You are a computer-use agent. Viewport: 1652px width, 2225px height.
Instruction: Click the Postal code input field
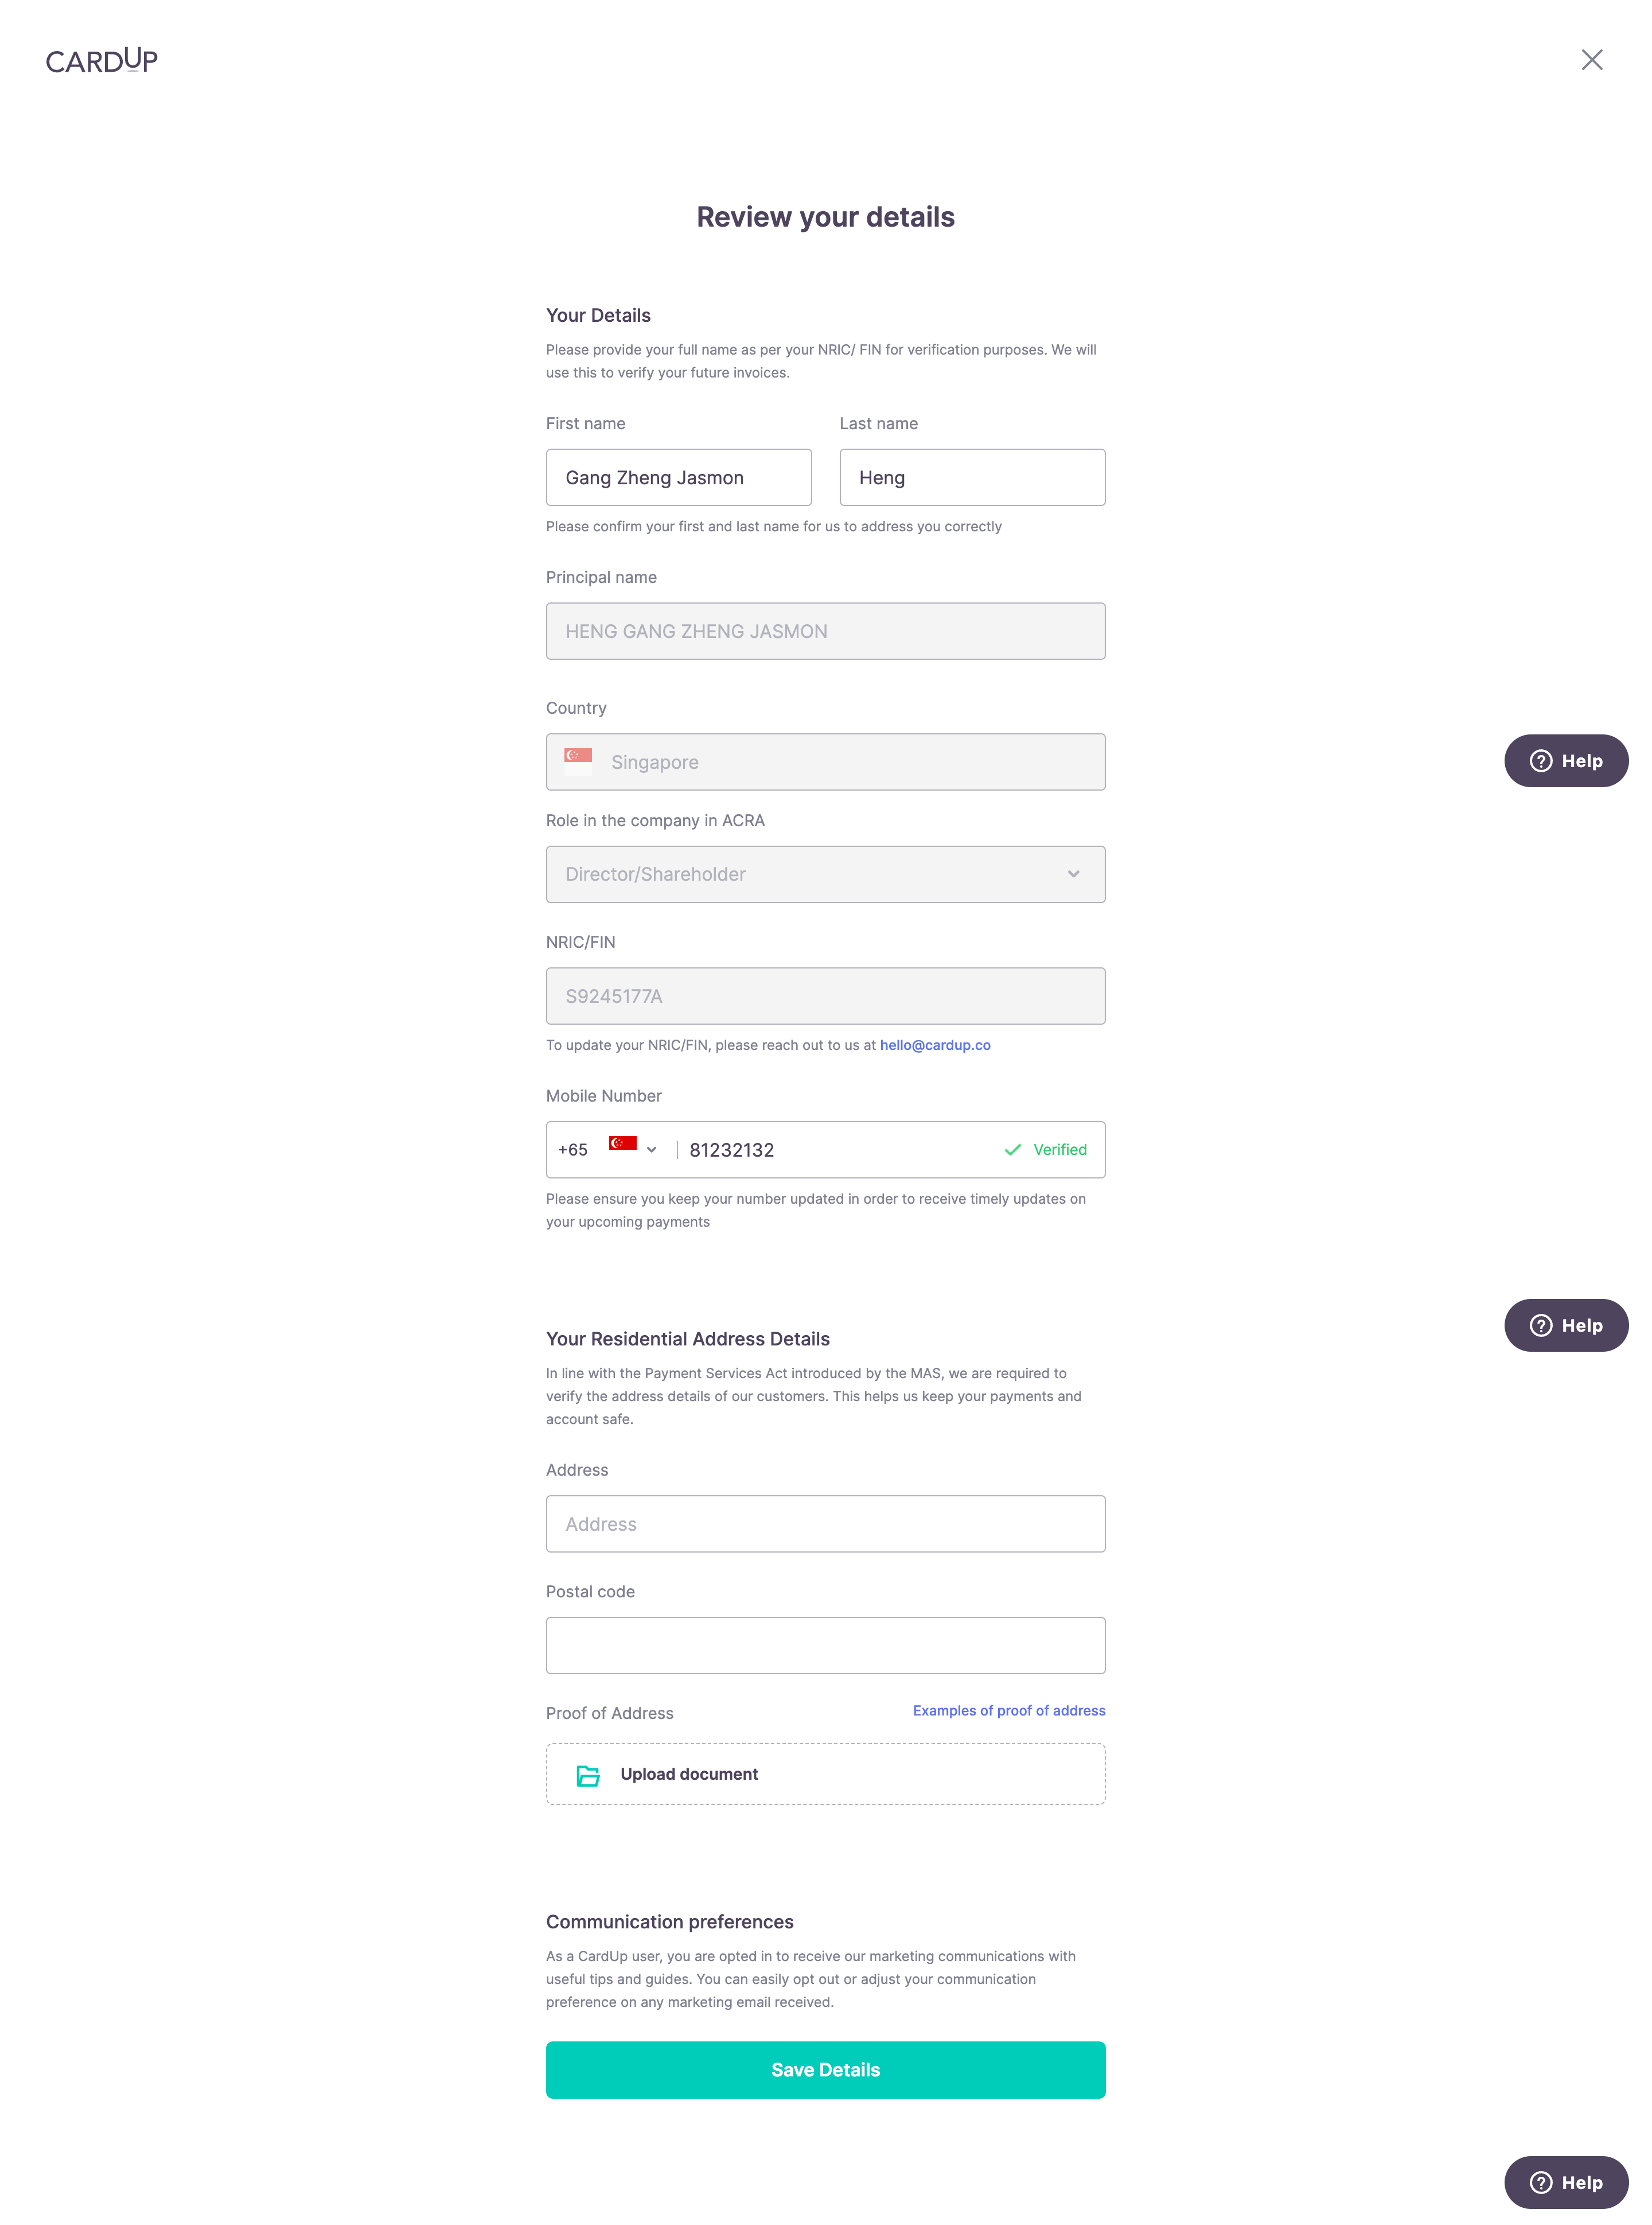pyautogui.click(x=825, y=1645)
